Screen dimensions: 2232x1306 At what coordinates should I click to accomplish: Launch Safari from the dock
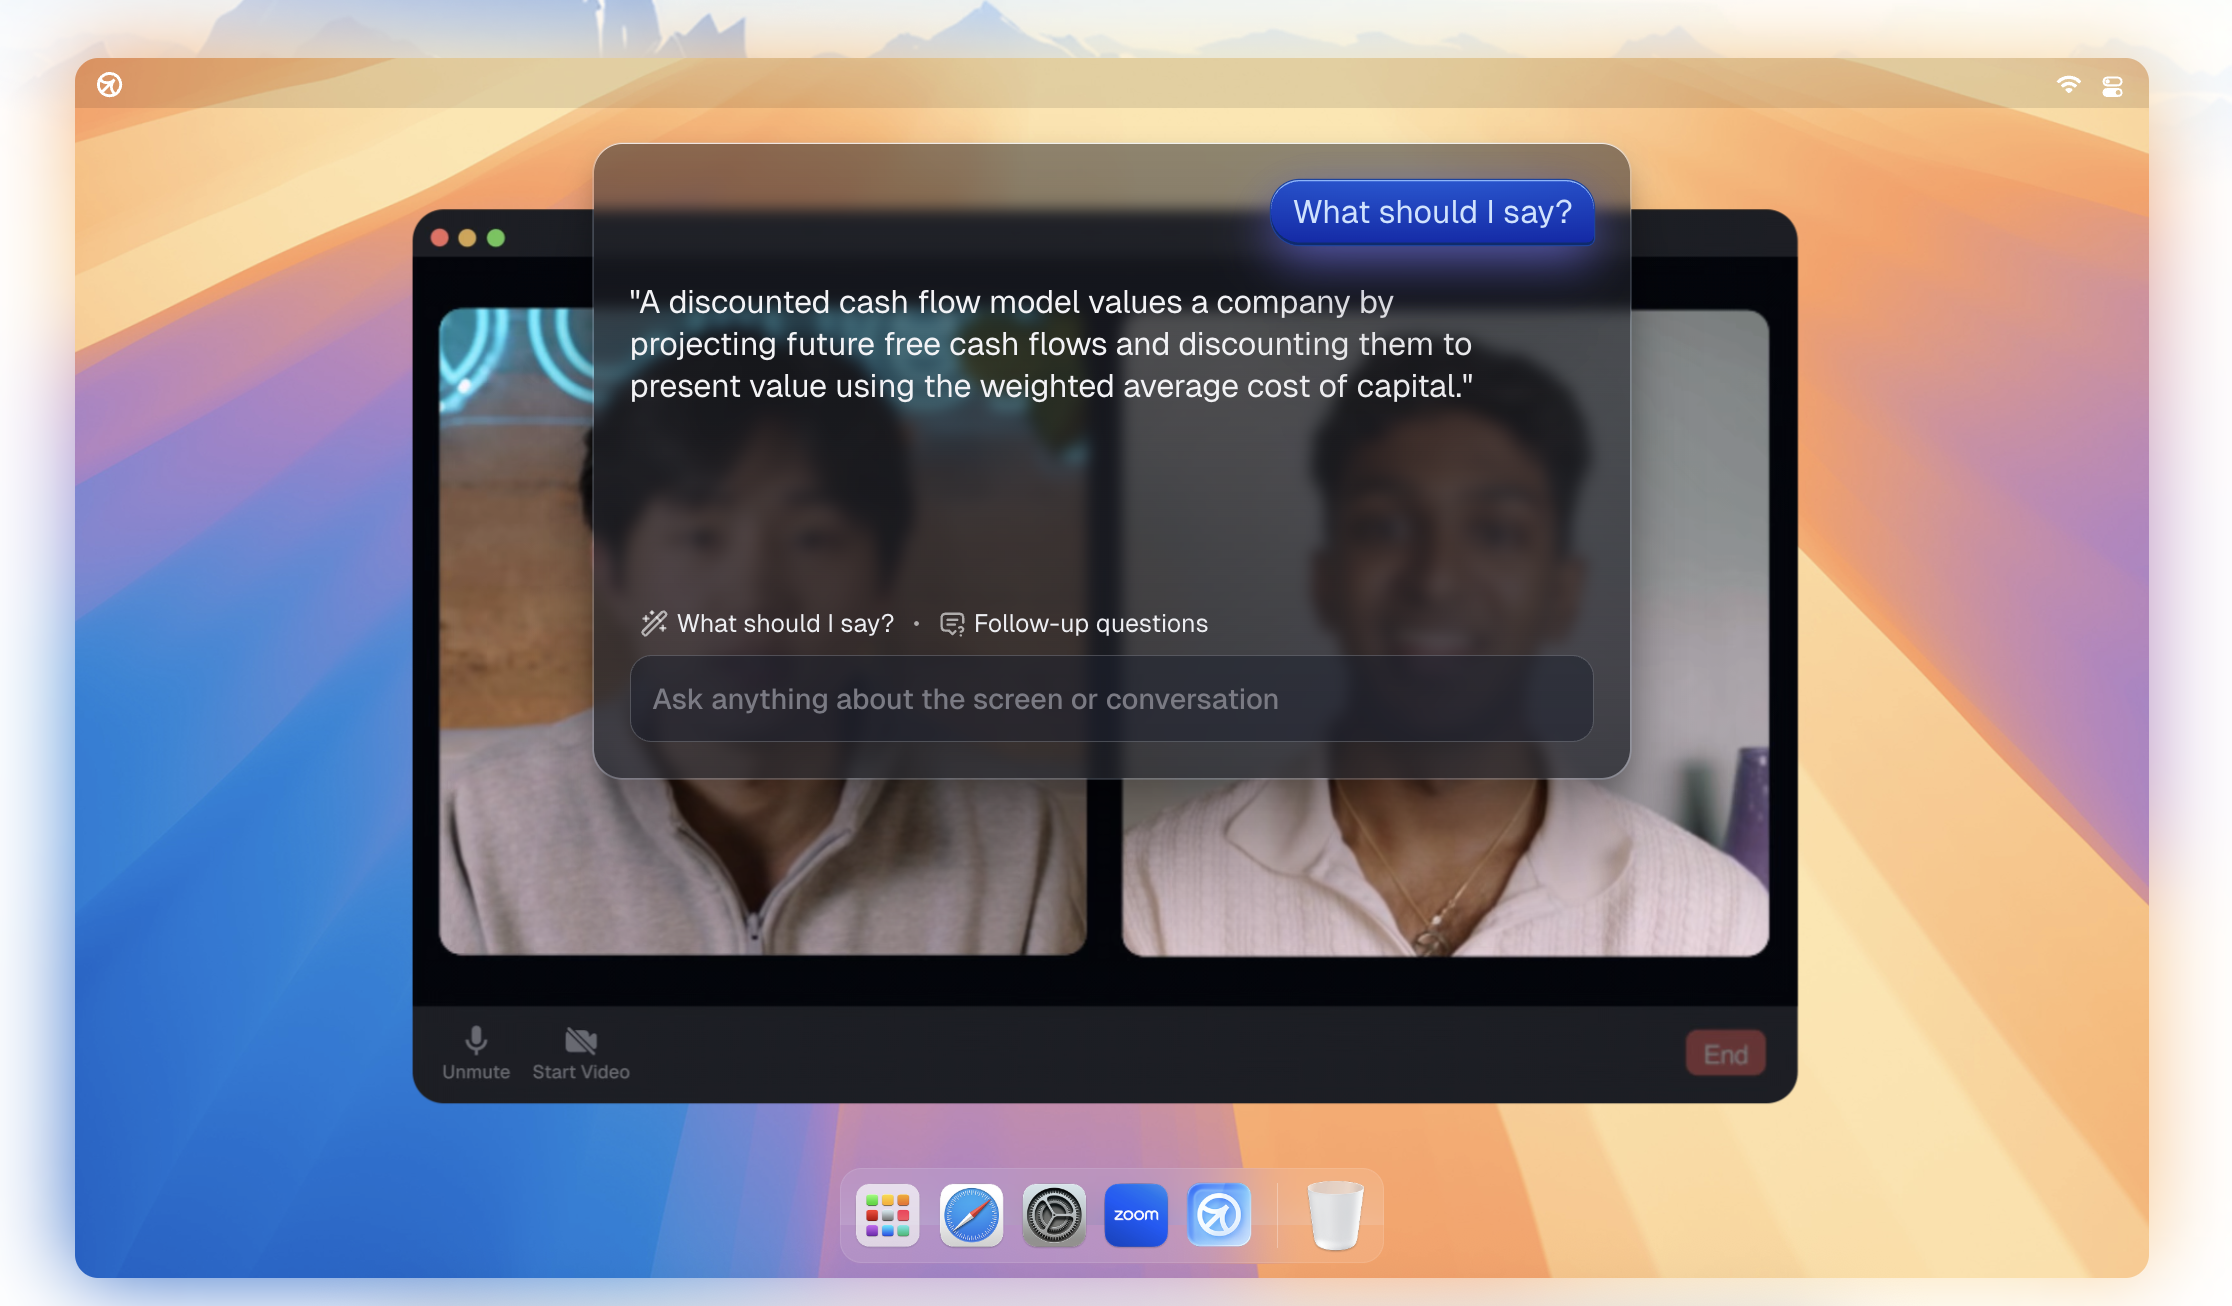click(x=970, y=1215)
